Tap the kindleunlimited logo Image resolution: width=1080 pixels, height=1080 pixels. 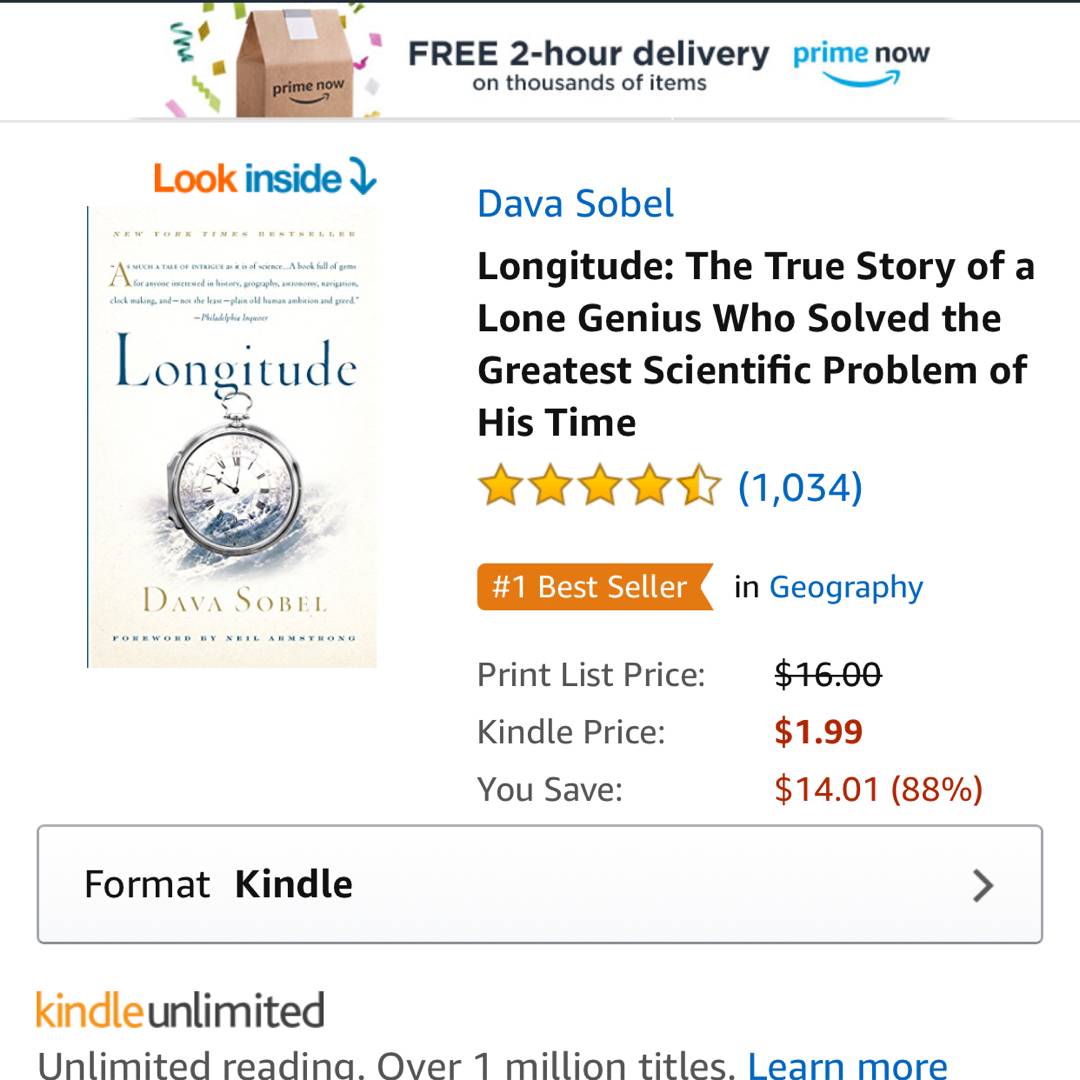[x=180, y=1010]
